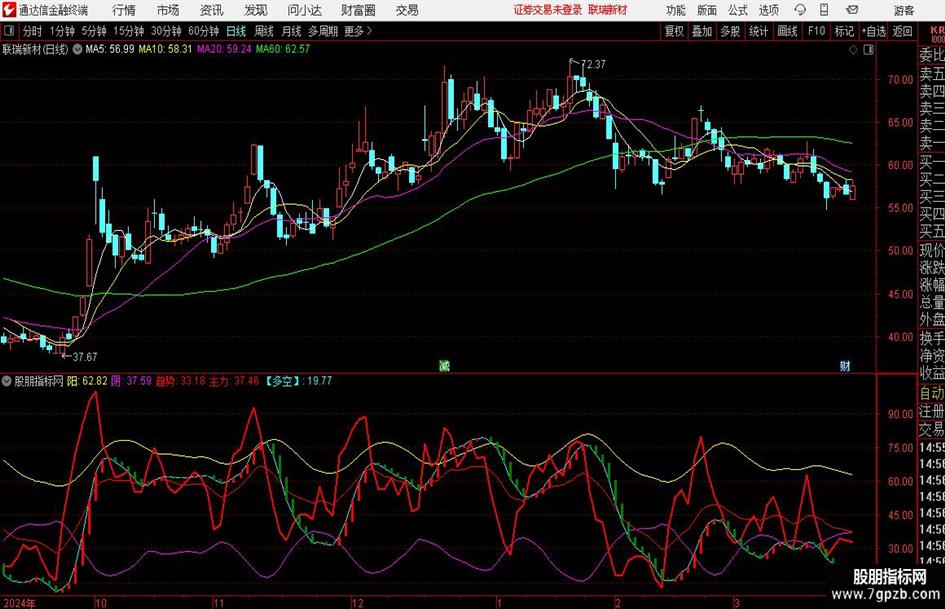The image size is (945, 609).
Task: Open the headset customer service icon
Action: click(x=800, y=10)
